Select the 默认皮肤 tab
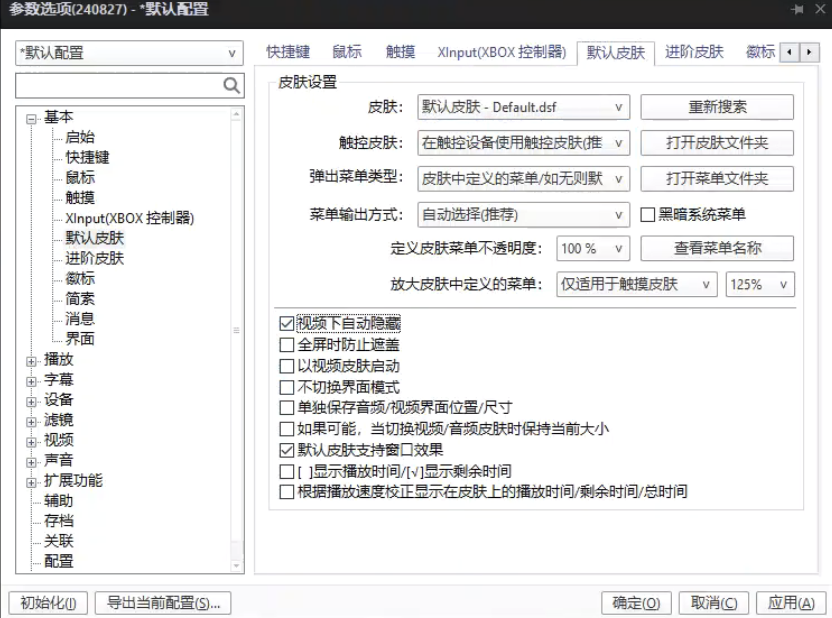The image size is (832, 618). coord(616,53)
